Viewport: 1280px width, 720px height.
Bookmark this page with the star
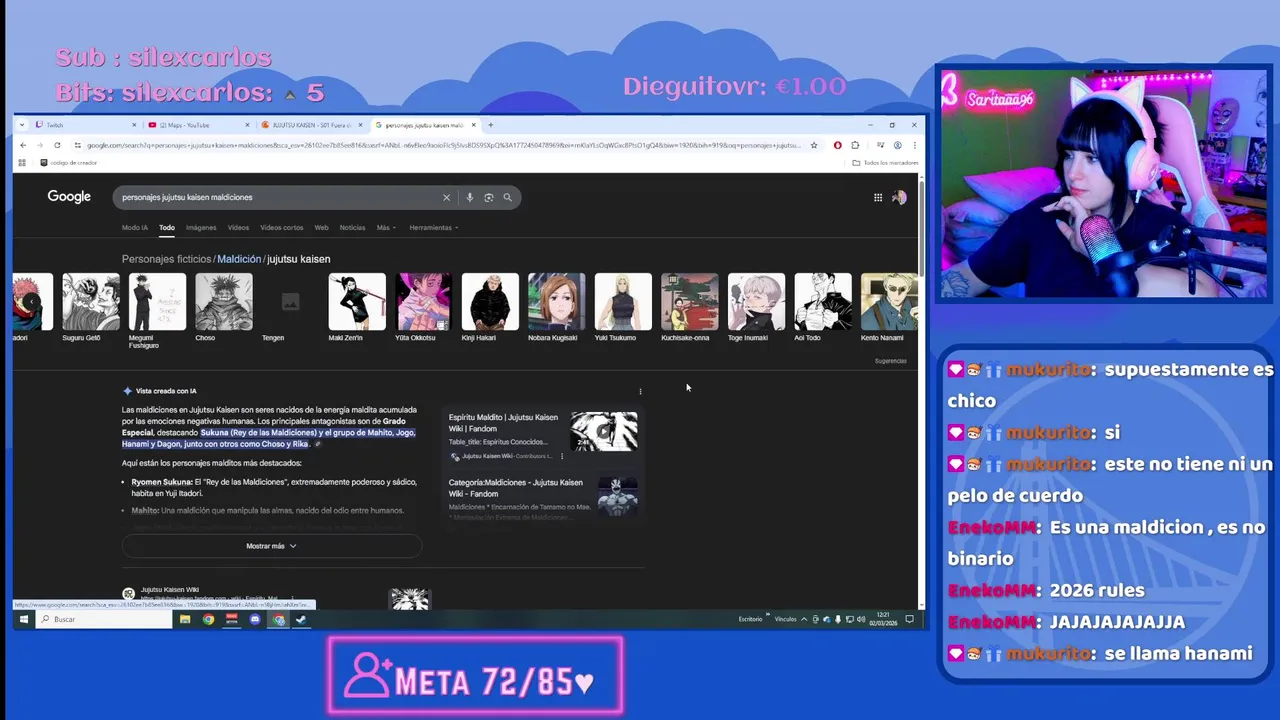(x=814, y=145)
